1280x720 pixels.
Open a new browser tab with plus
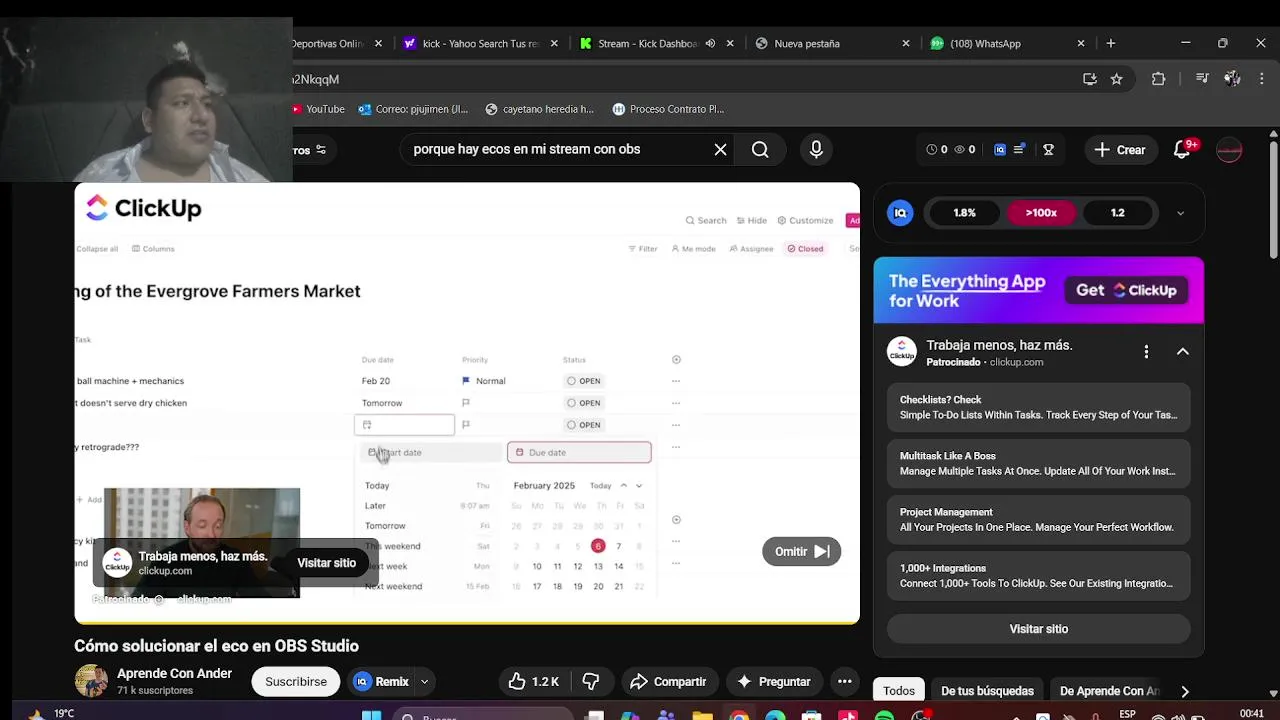[x=1110, y=43]
